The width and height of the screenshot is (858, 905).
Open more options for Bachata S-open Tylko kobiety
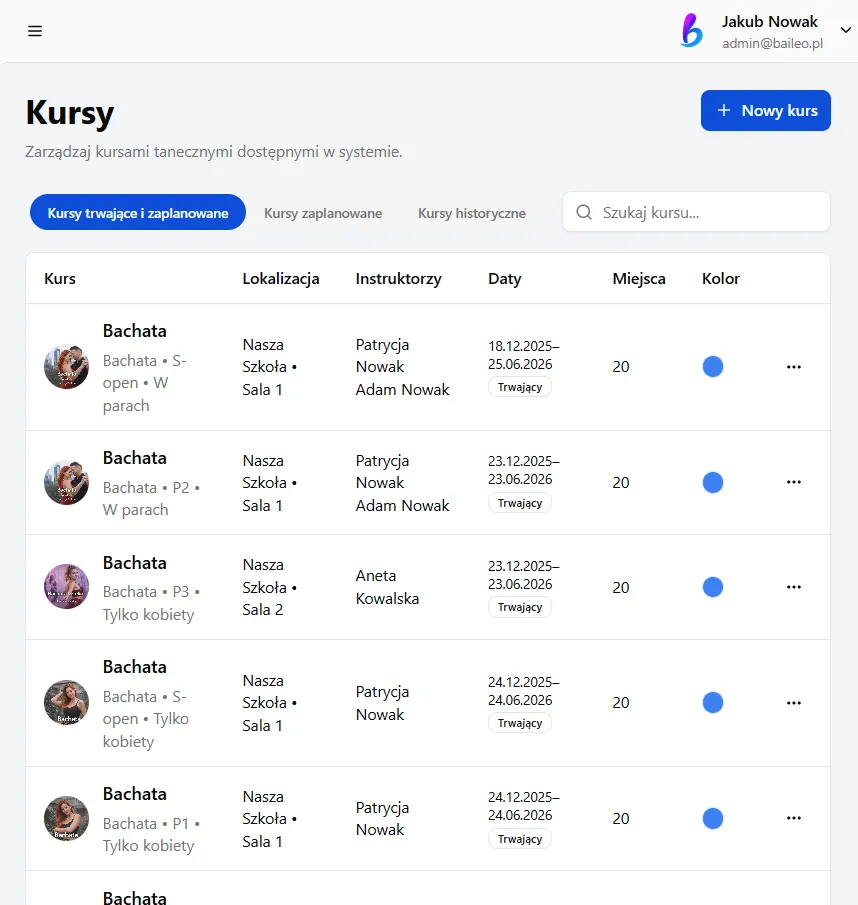[x=793, y=703]
